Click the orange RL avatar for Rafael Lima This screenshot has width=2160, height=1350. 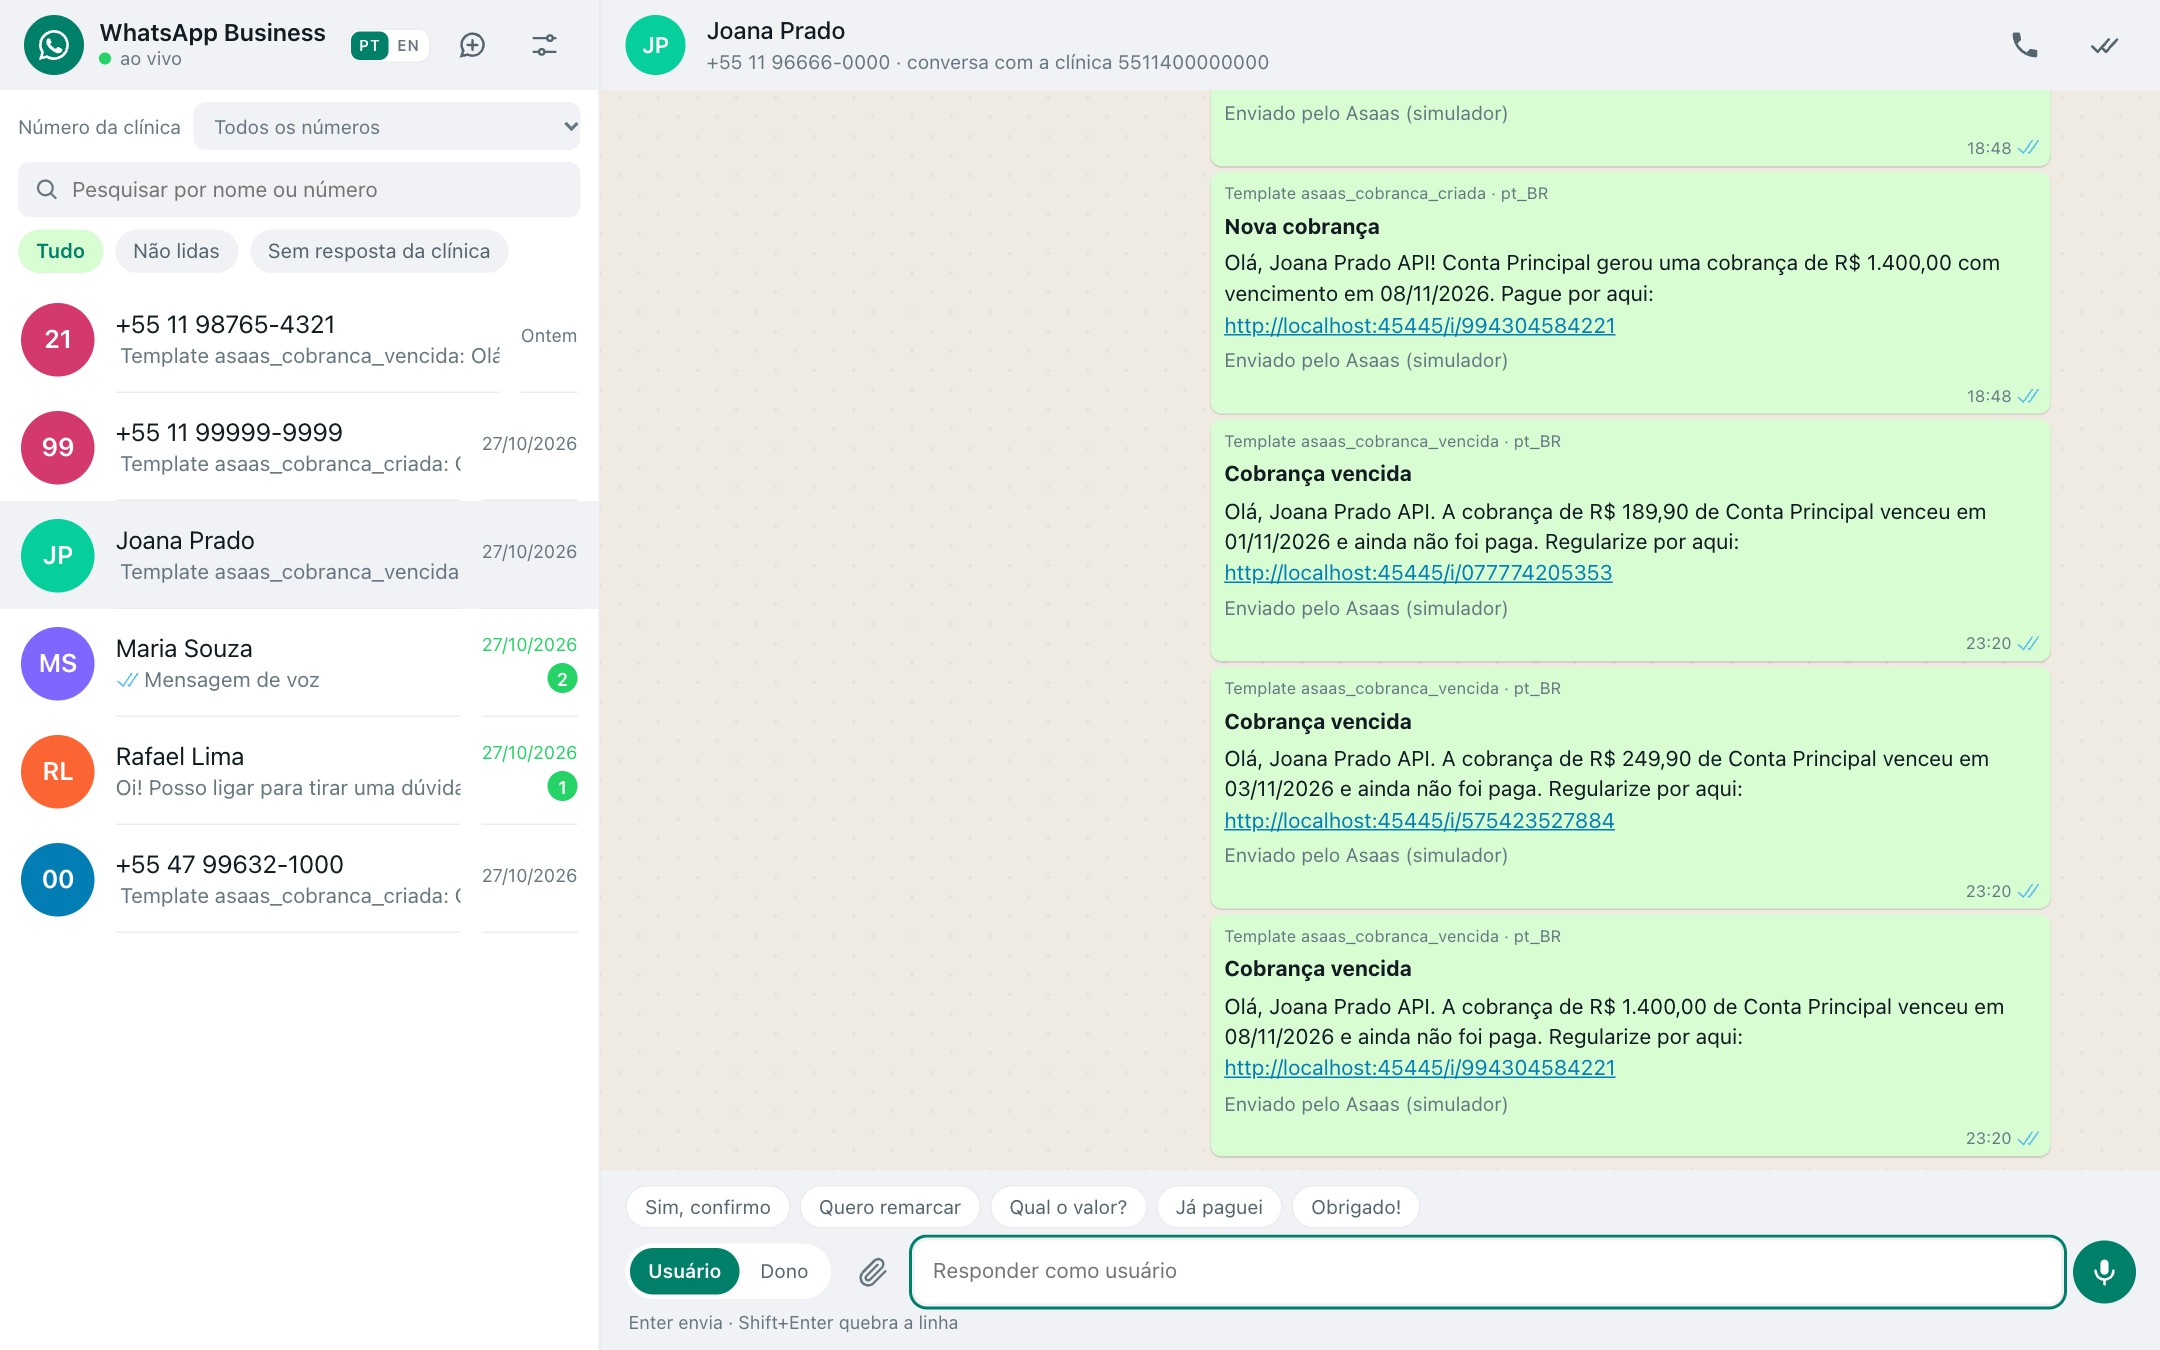pyautogui.click(x=58, y=771)
